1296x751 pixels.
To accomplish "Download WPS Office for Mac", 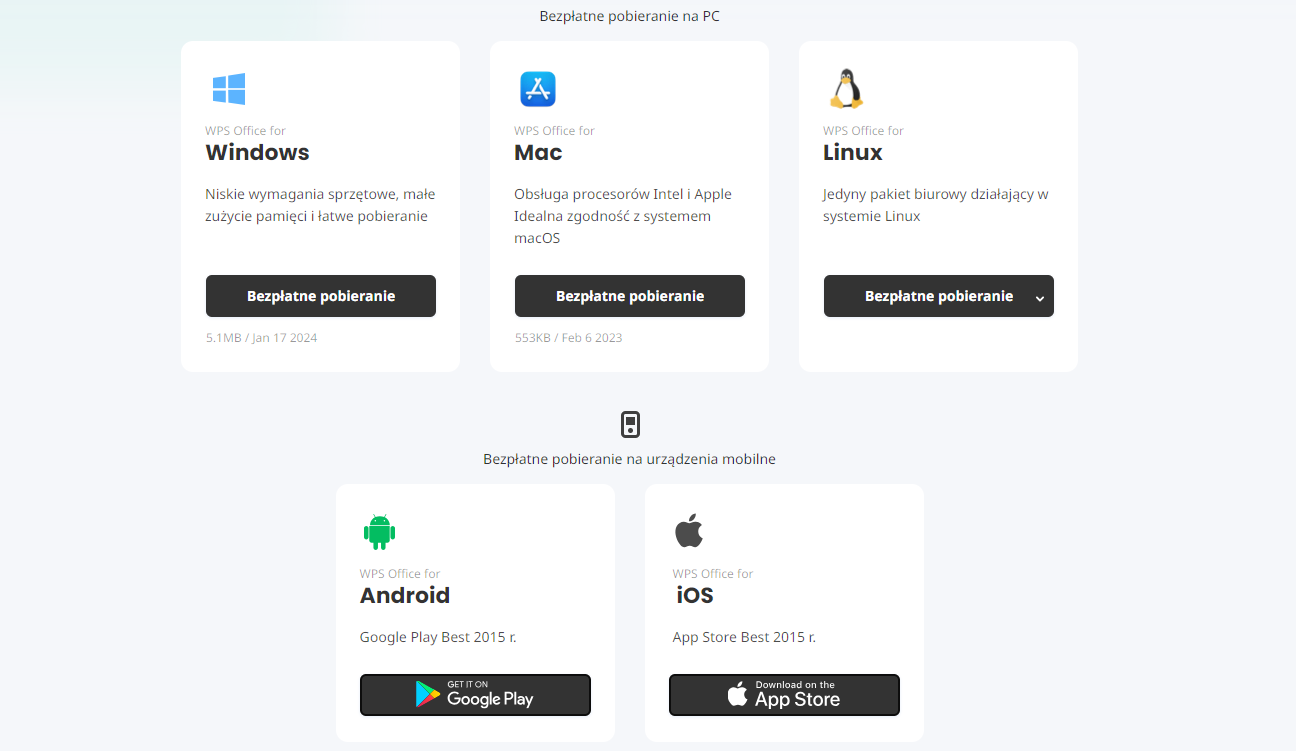I will pyautogui.click(x=630, y=296).
